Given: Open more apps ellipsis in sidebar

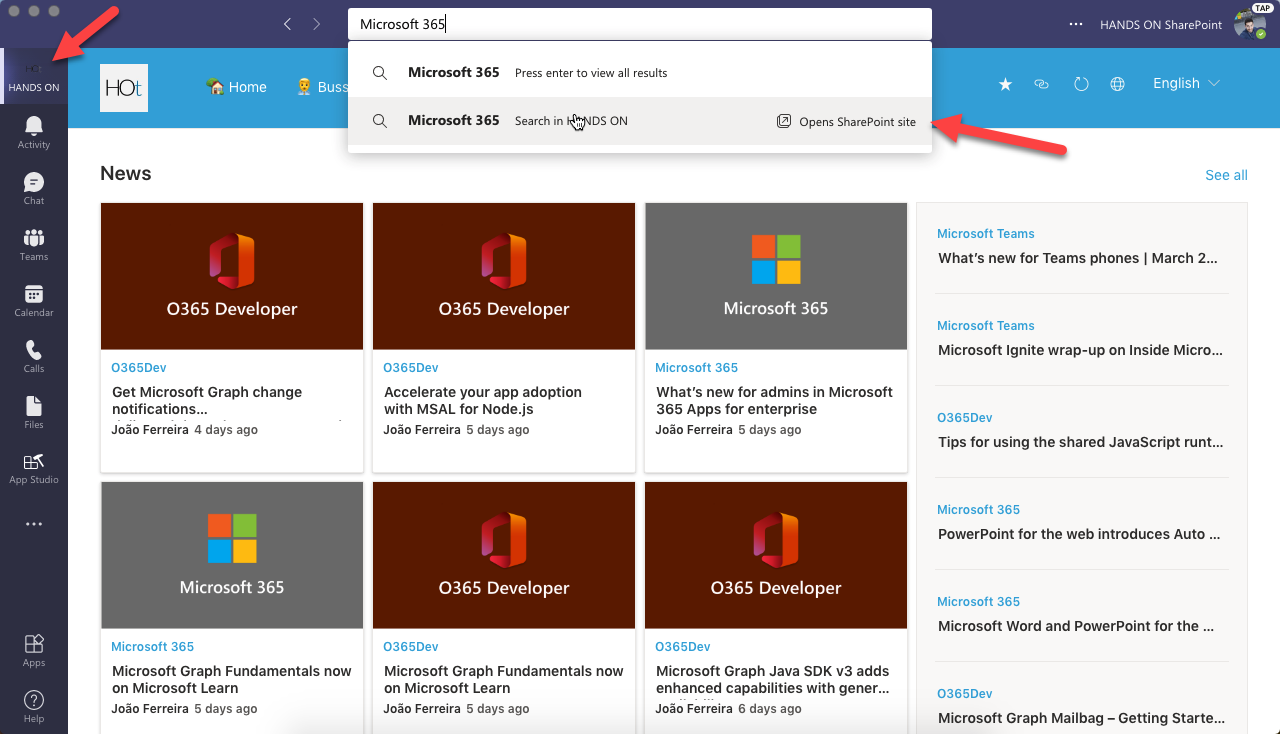Looking at the screenshot, I should coord(34,524).
